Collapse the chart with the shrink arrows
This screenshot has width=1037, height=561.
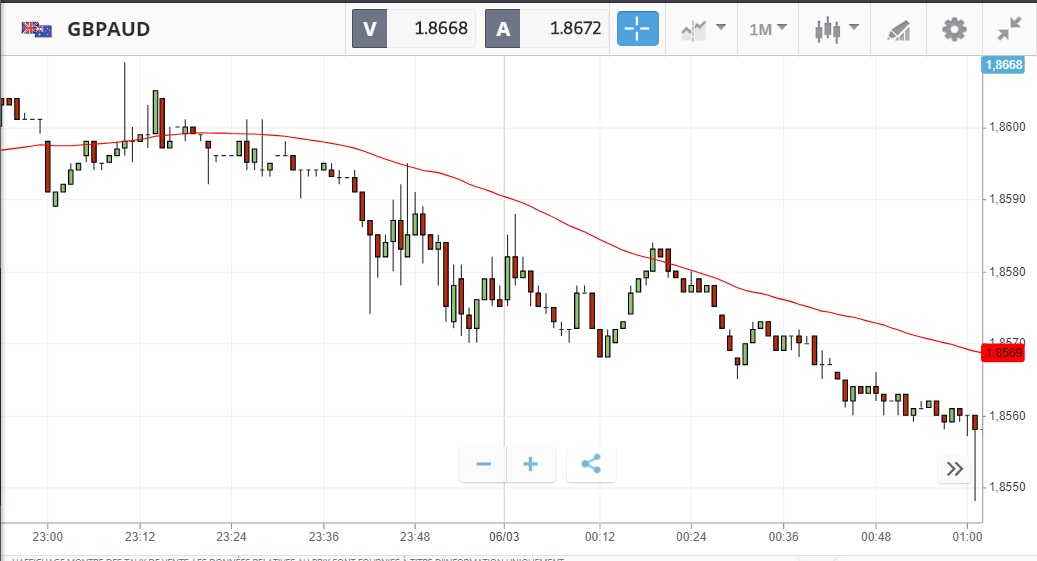1009,29
